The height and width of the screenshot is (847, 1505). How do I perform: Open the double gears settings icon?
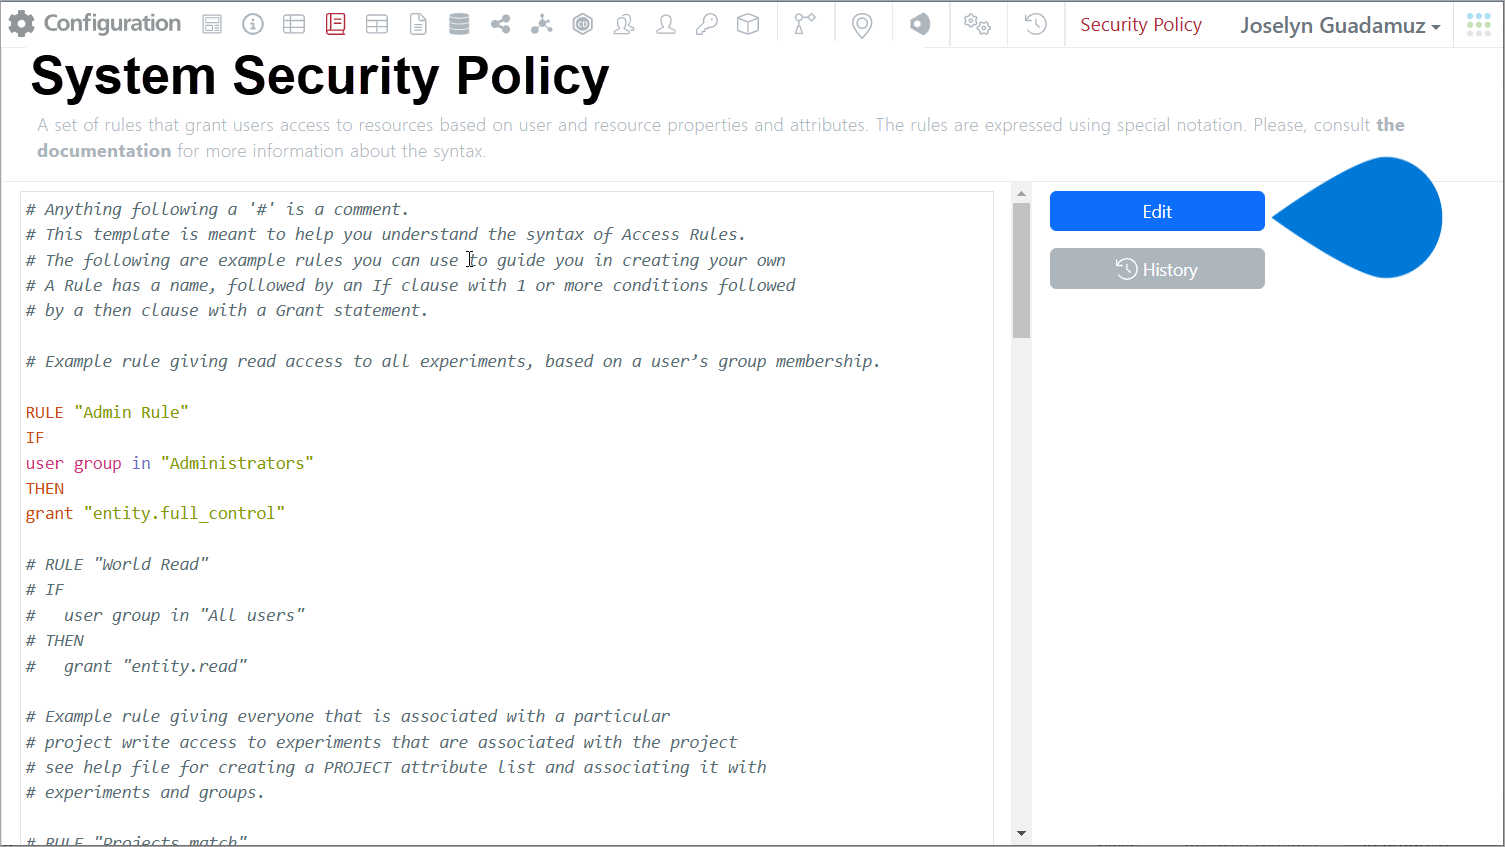[x=977, y=25]
